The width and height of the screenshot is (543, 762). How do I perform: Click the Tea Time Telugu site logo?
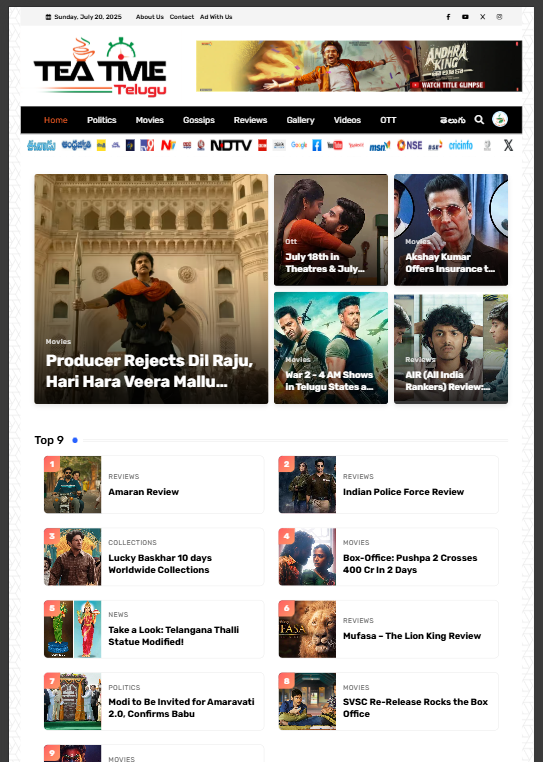(100, 67)
